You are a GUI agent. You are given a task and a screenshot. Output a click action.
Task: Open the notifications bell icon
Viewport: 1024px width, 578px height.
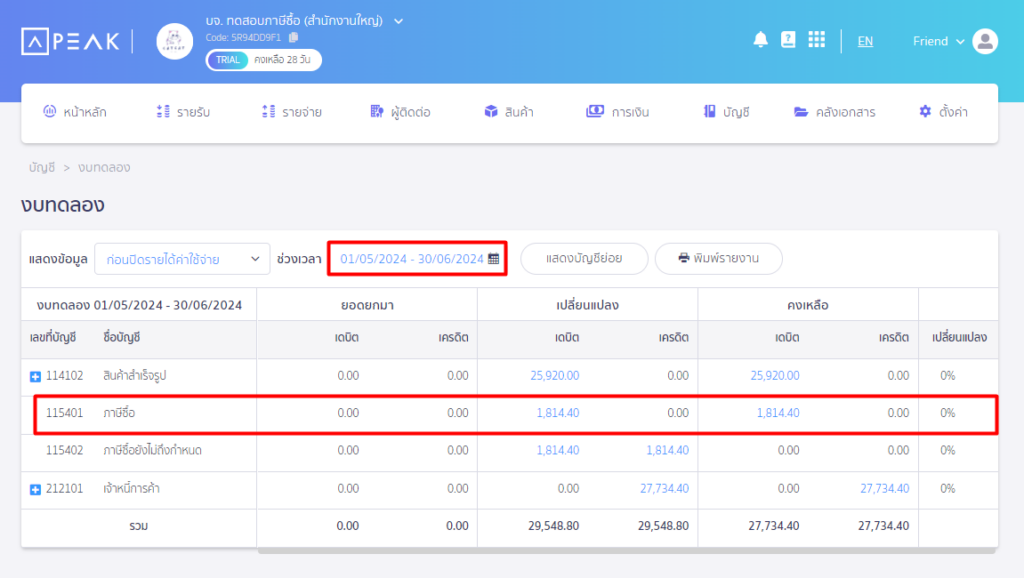click(x=760, y=40)
